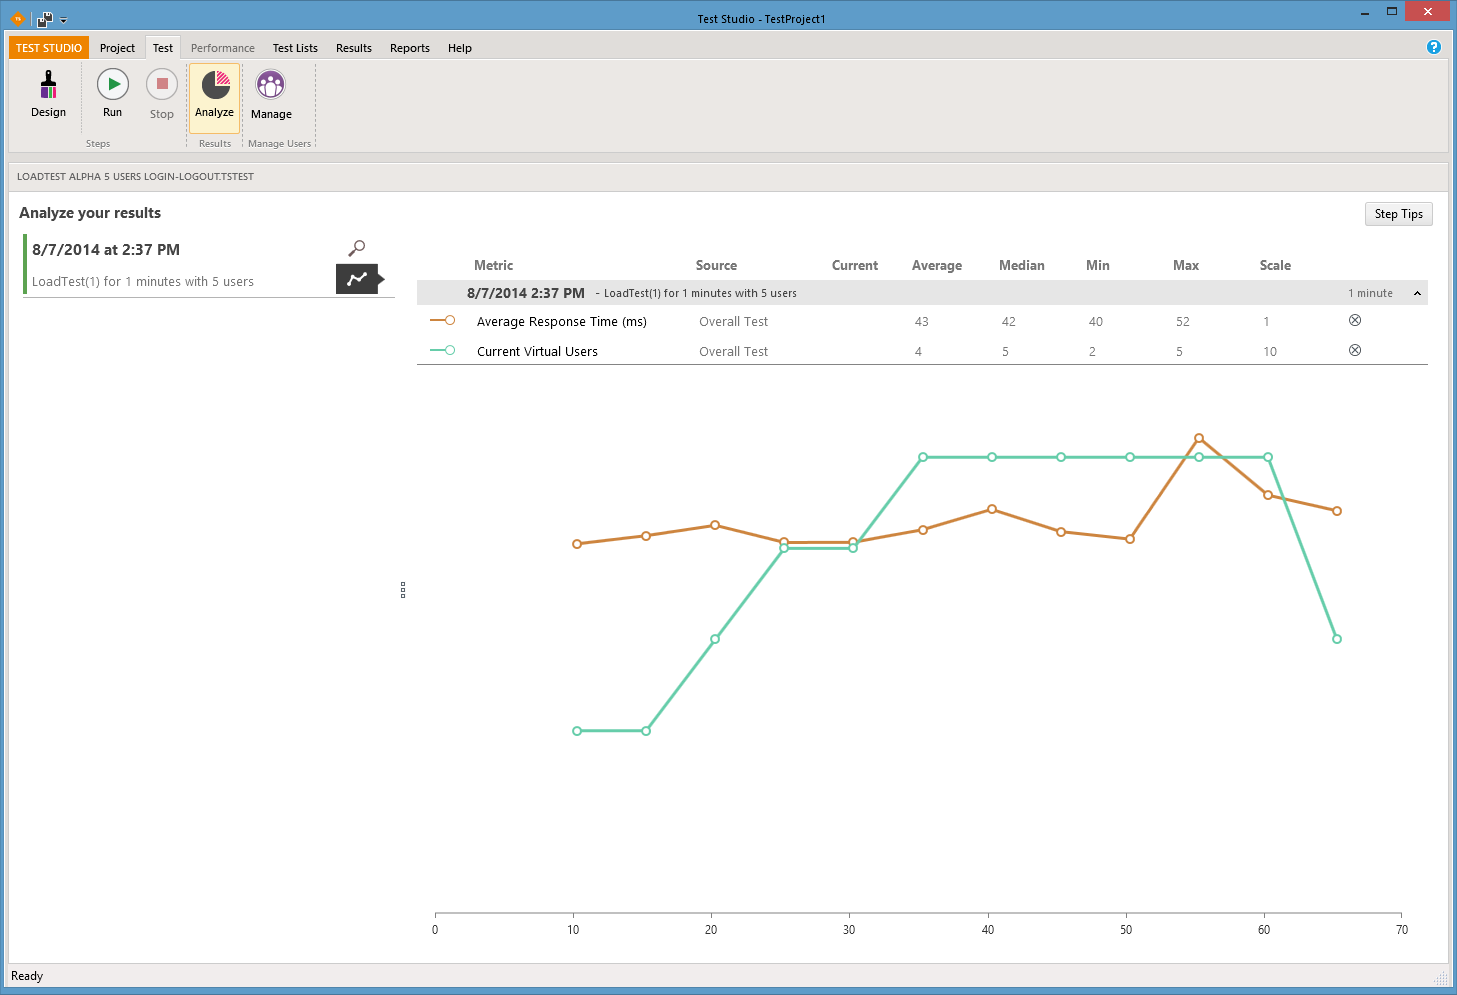Remove Average Response Time metric
Image resolution: width=1457 pixels, height=995 pixels.
click(x=1355, y=320)
